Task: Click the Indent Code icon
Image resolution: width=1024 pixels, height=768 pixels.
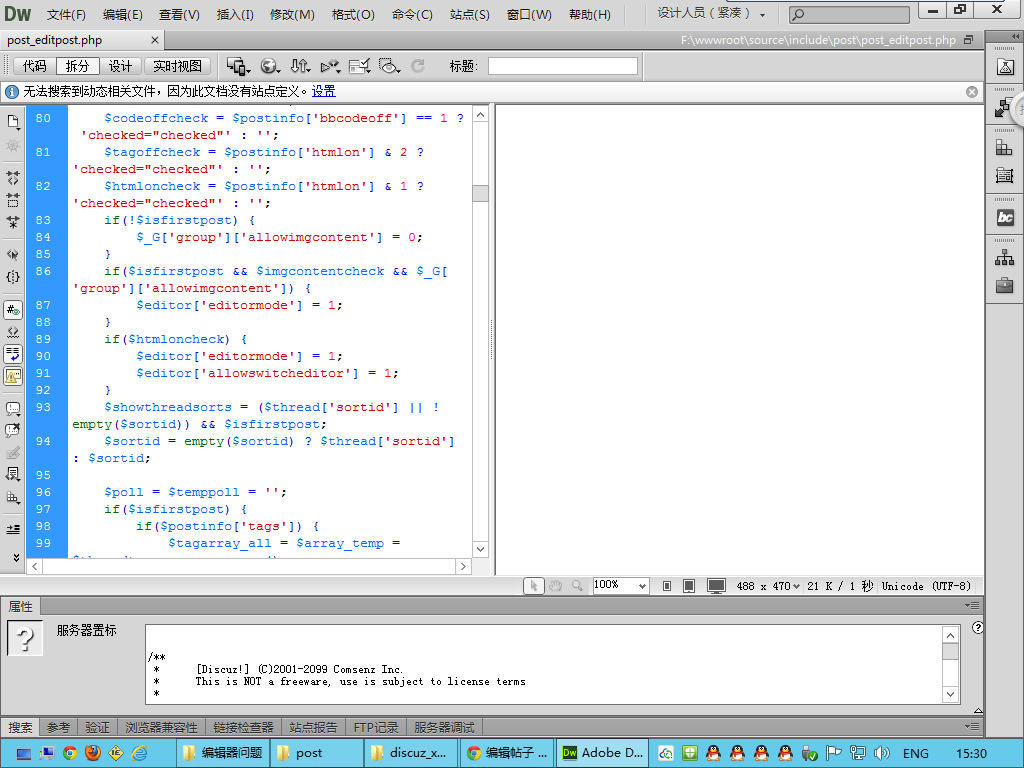Action: click(13, 530)
